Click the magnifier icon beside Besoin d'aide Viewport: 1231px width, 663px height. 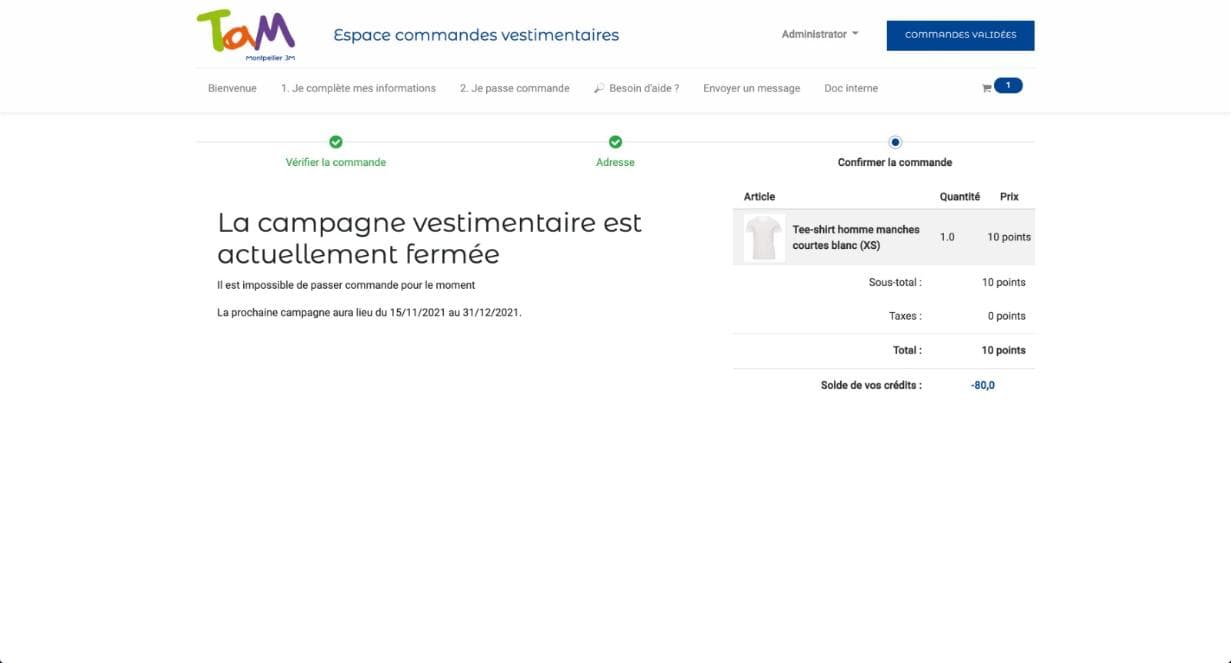click(598, 87)
